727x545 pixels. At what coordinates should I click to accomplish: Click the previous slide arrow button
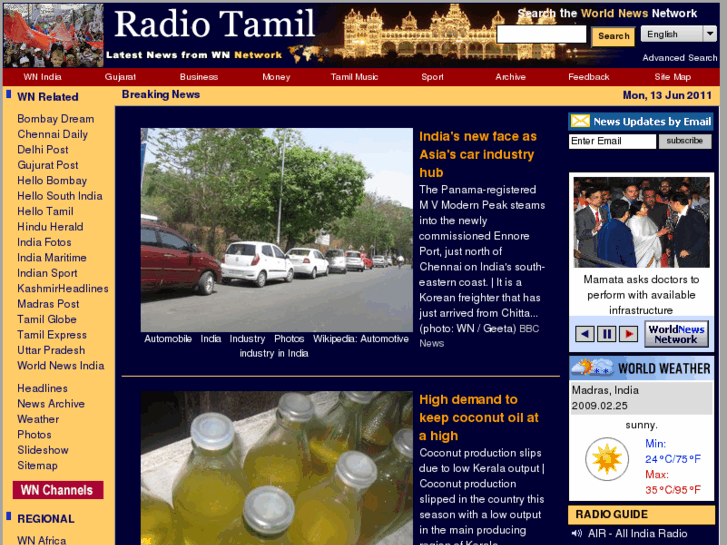(585, 333)
